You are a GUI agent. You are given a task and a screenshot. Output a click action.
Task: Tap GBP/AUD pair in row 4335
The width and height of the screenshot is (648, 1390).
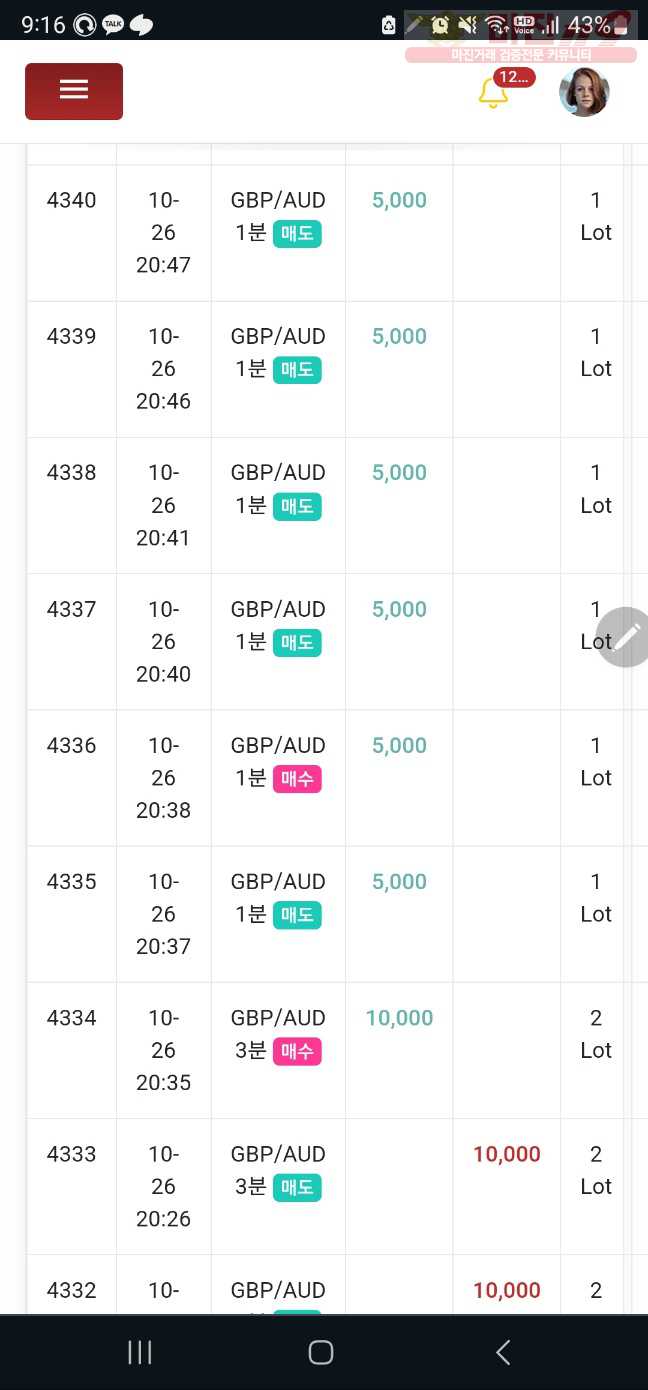click(x=278, y=882)
